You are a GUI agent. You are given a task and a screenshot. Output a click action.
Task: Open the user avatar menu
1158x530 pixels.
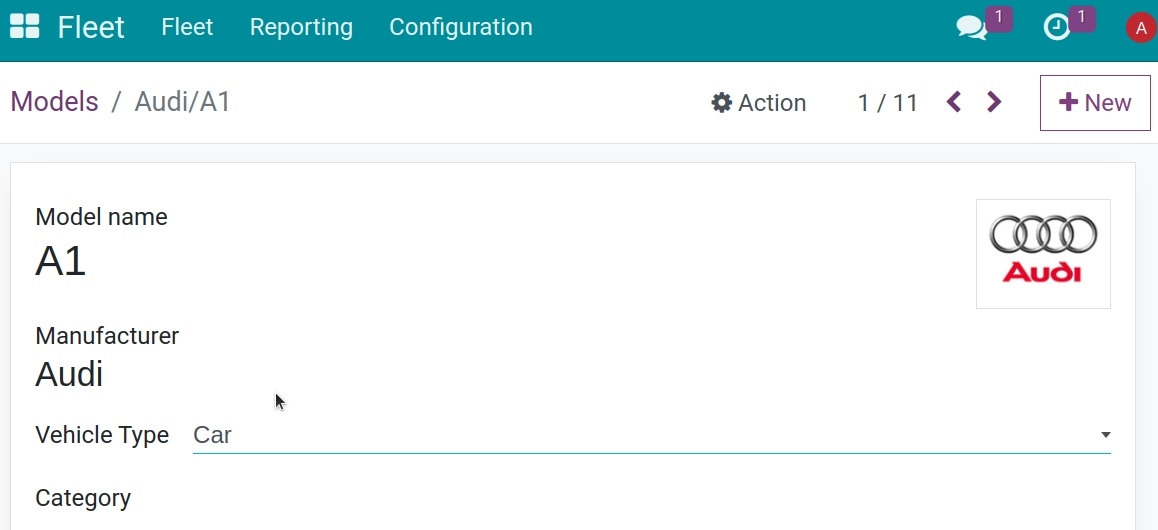(1140, 28)
